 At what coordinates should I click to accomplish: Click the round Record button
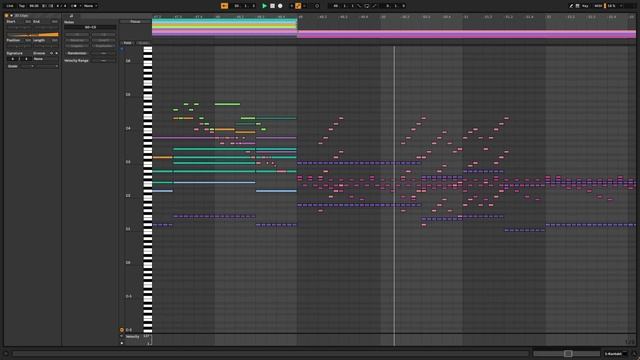click(x=280, y=6)
